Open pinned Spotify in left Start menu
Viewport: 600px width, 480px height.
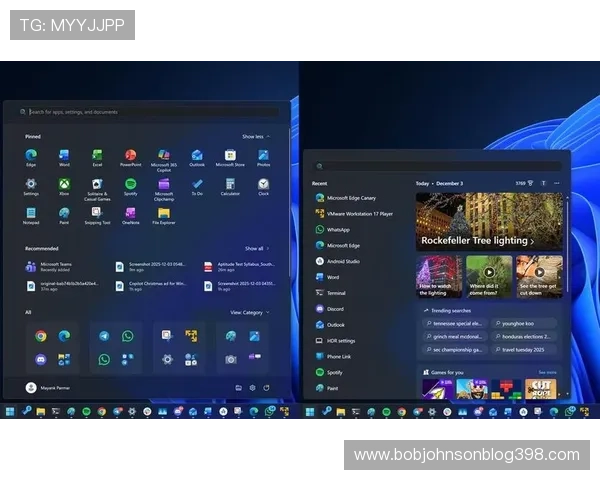130,187
